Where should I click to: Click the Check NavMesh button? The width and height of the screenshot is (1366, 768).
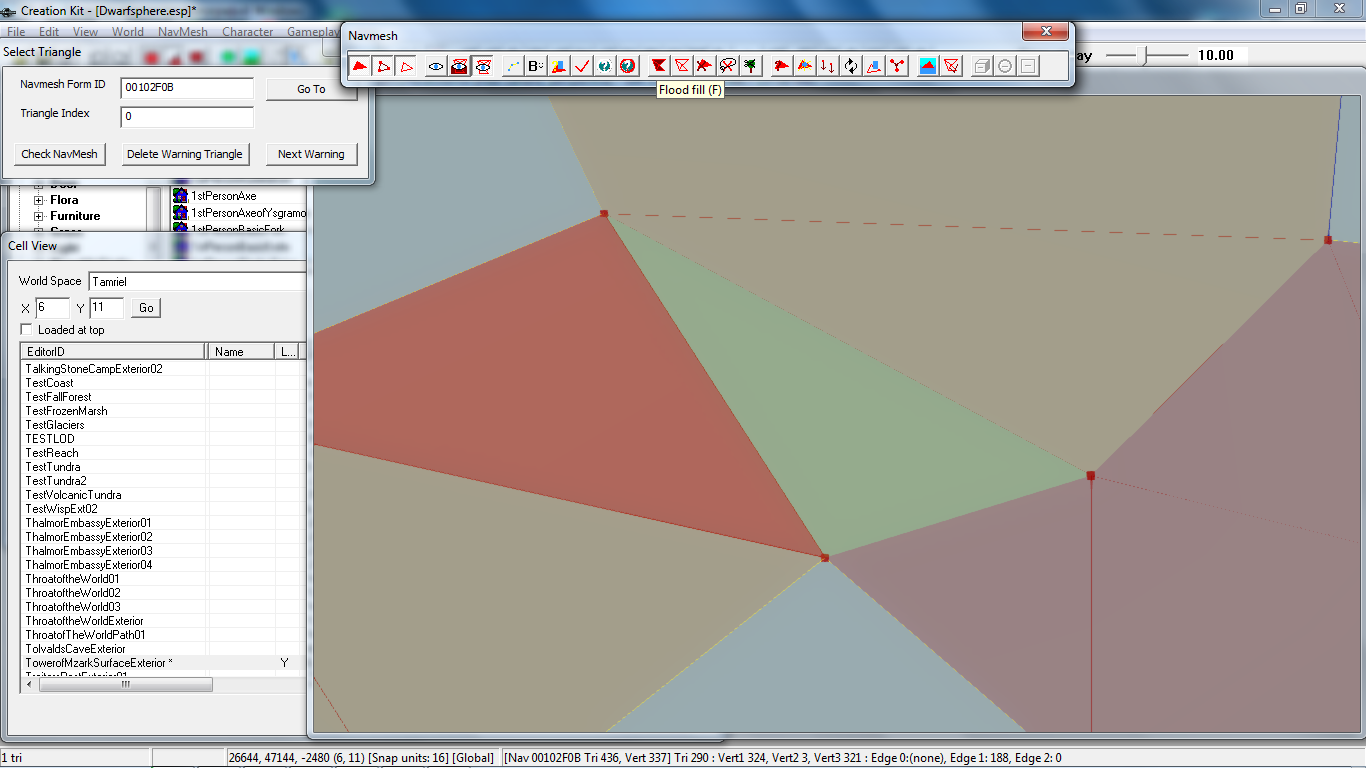(60, 154)
